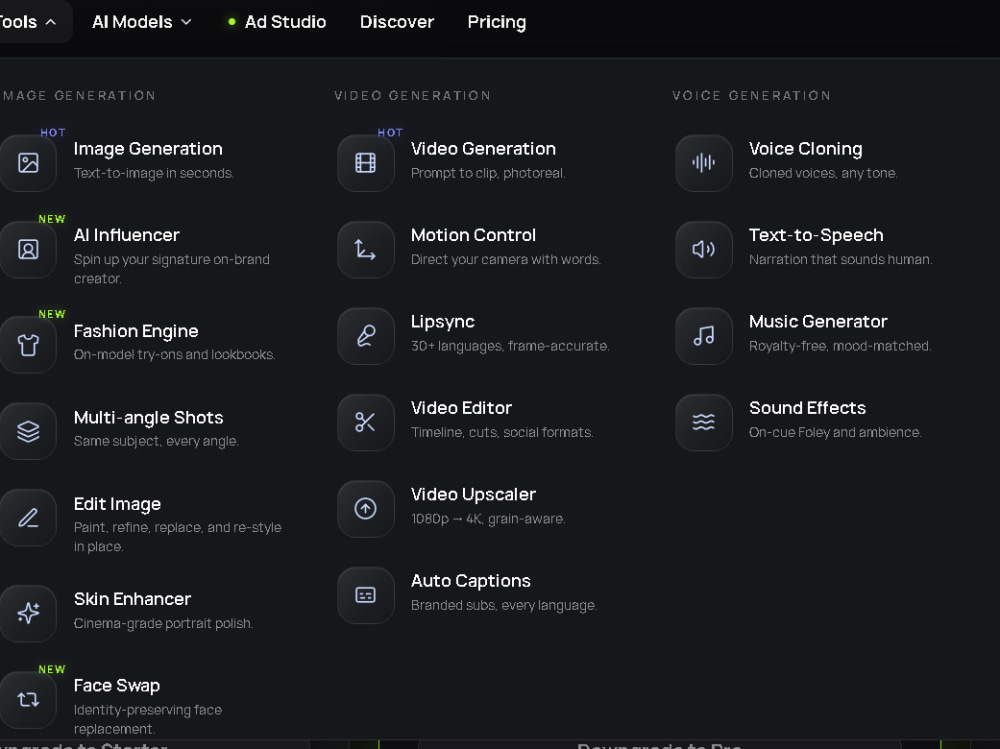1000x749 pixels.
Task: Choose the Multi-angle Shots layers icon
Action: click(28, 431)
